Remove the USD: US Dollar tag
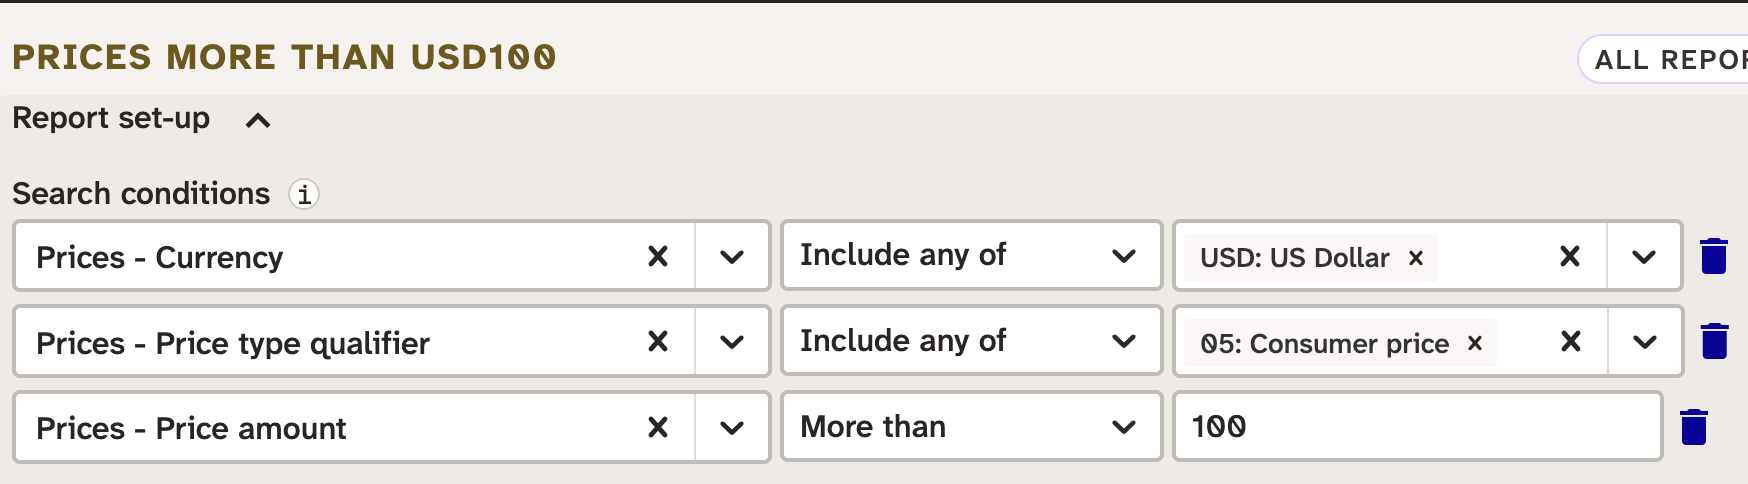 point(1416,258)
